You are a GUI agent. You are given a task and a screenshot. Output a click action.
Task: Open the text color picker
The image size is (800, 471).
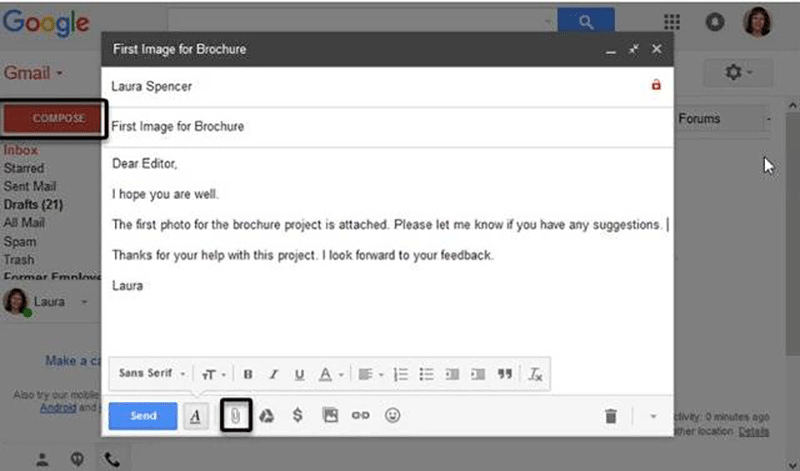coord(329,374)
